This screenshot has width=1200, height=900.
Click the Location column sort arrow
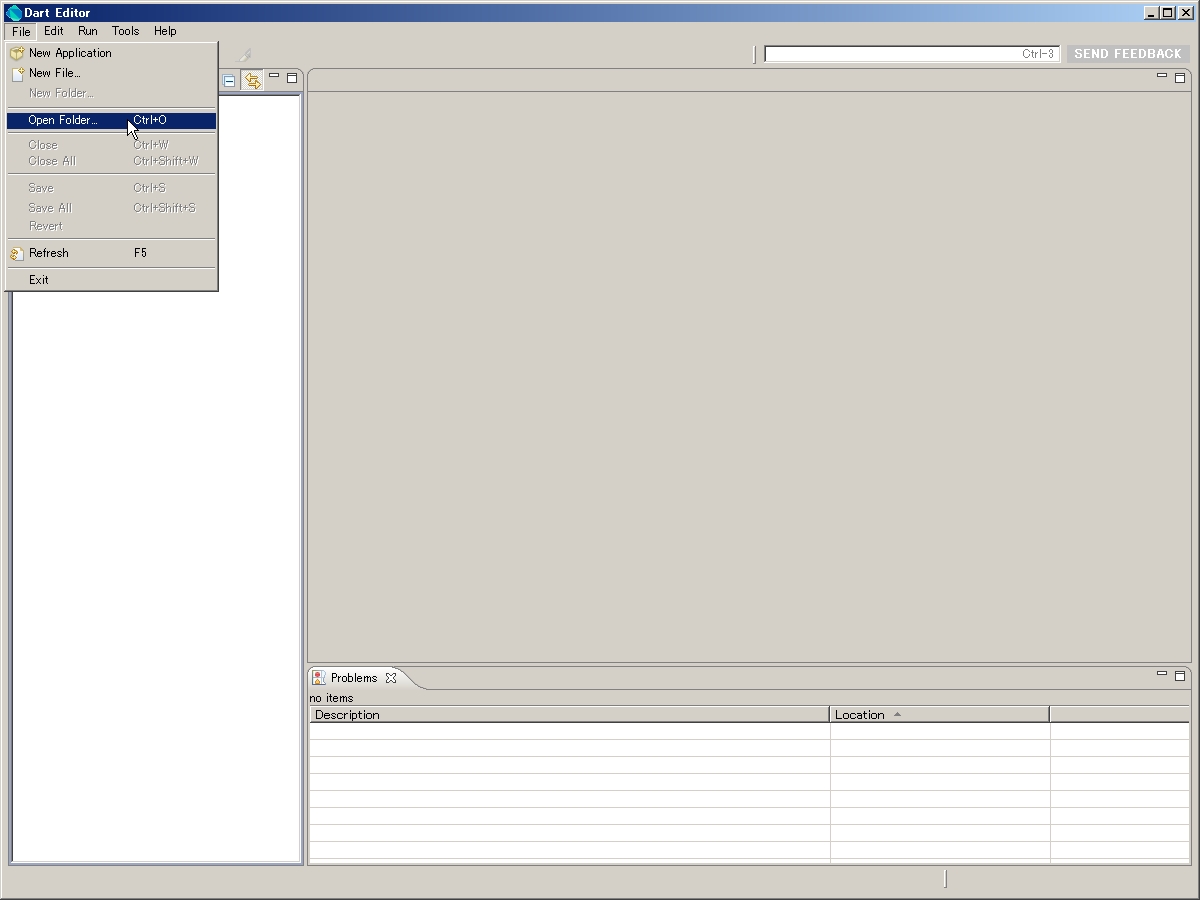[x=897, y=714]
